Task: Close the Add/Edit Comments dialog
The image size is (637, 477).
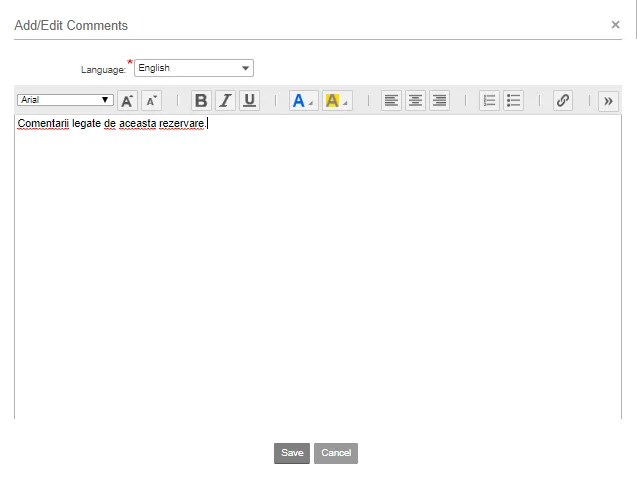Action: [x=615, y=25]
